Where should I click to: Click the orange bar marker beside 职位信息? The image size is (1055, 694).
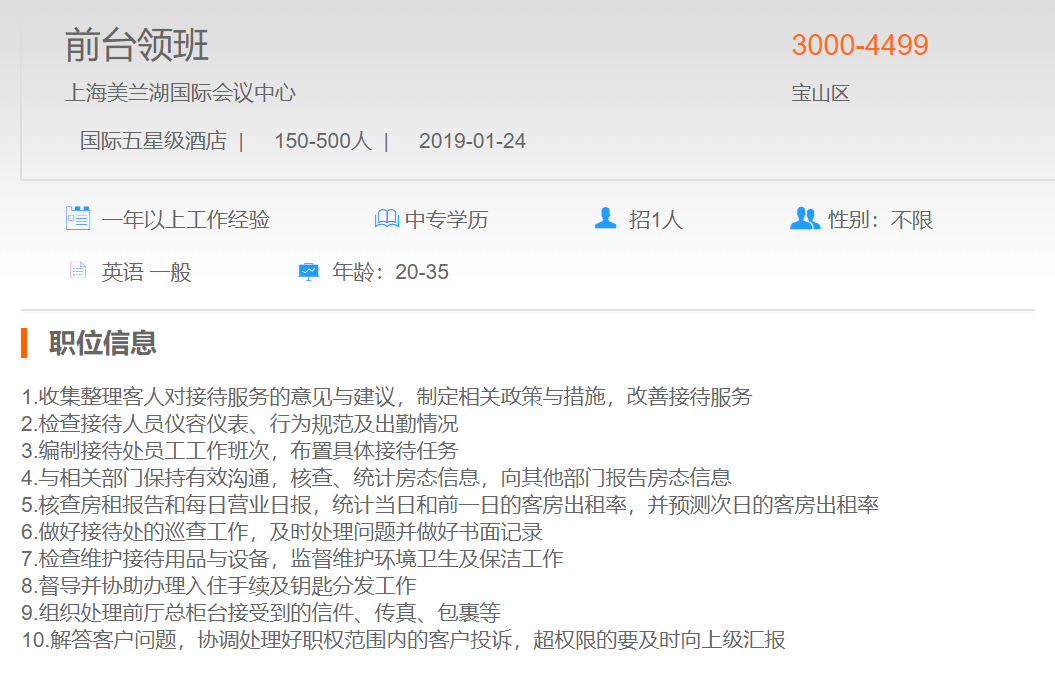(x=24, y=343)
